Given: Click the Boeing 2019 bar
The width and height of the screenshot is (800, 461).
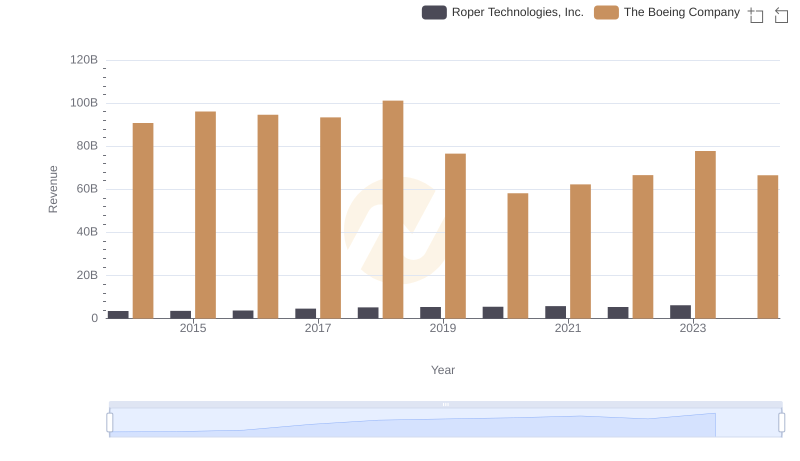Looking at the screenshot, I should (455, 236).
